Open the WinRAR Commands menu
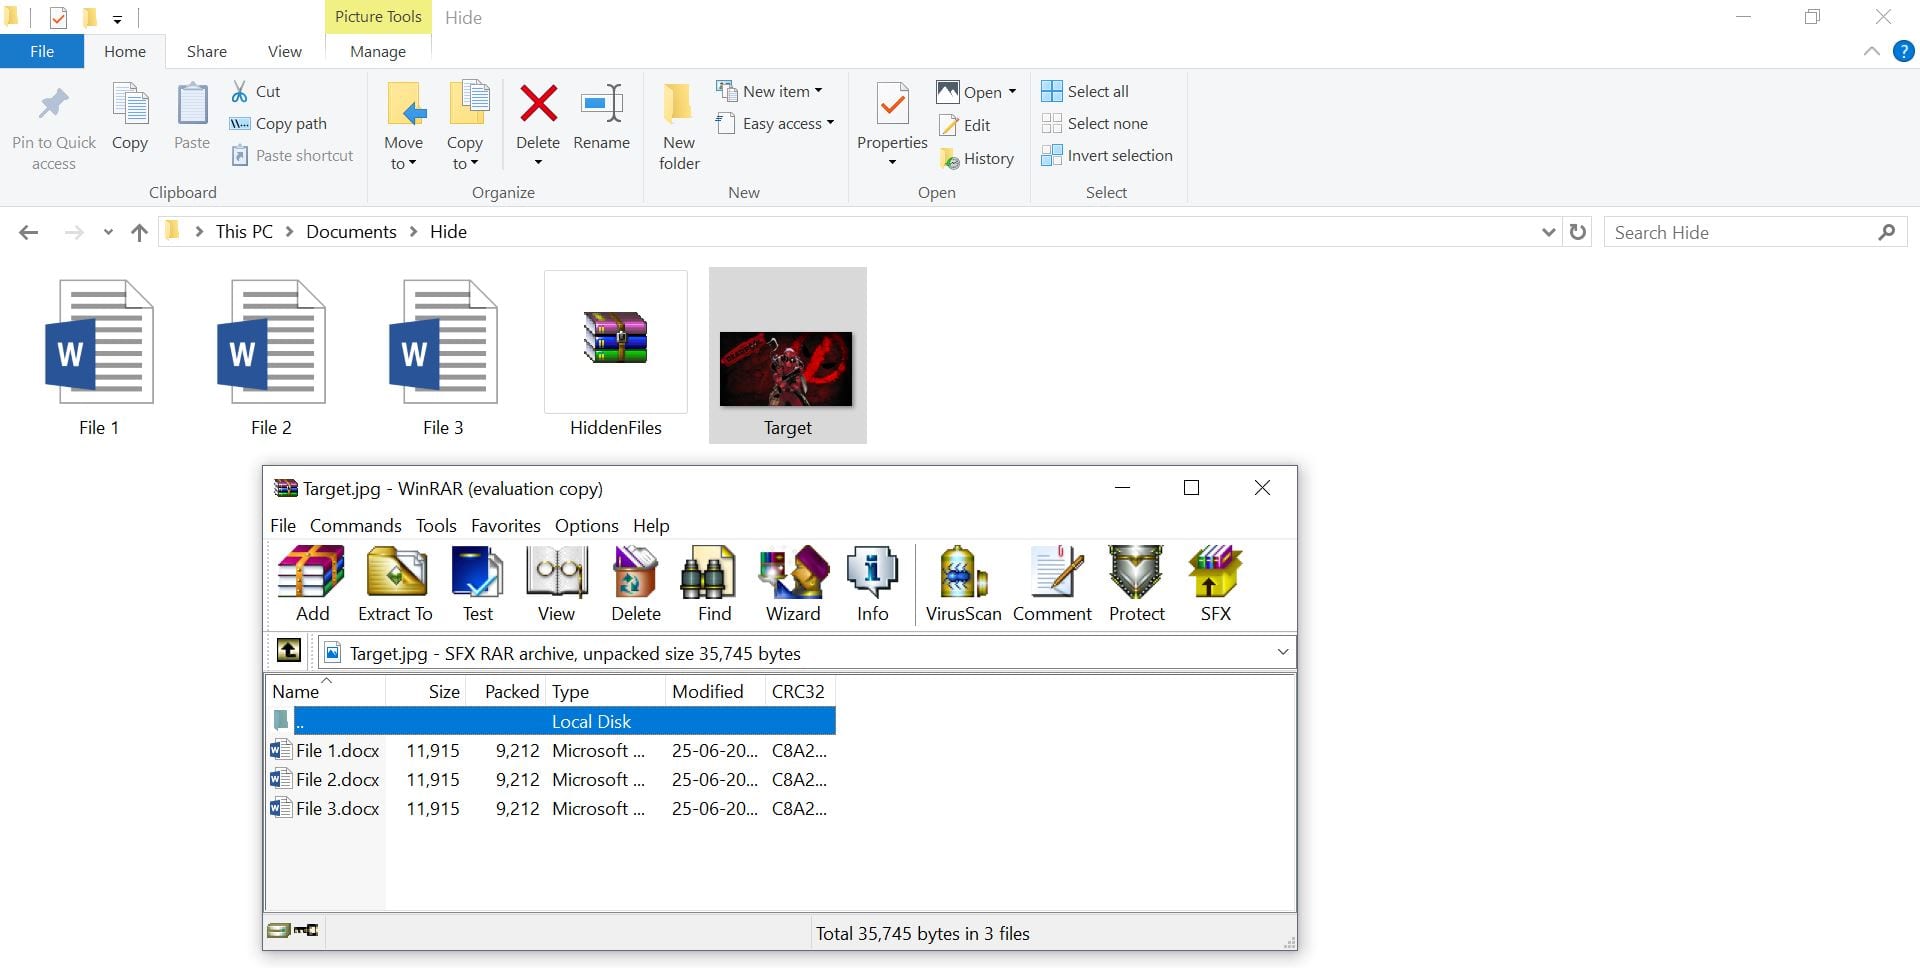Viewport: 1920px width, 968px height. (x=355, y=525)
